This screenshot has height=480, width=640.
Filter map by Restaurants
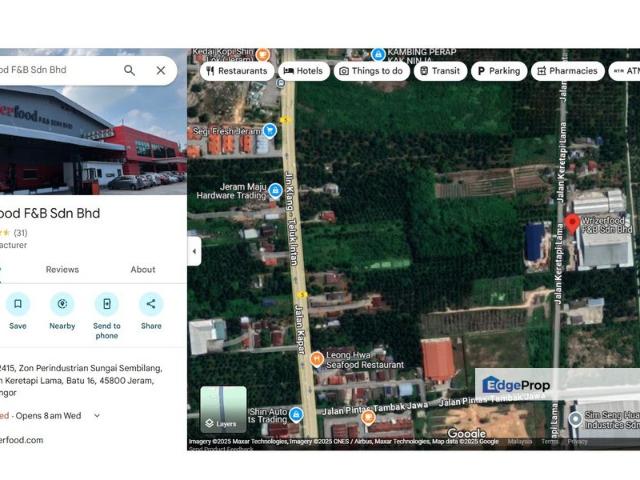point(237,71)
